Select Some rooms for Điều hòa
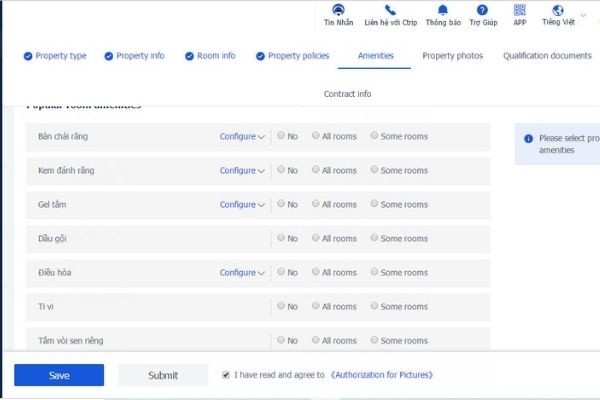 click(374, 271)
